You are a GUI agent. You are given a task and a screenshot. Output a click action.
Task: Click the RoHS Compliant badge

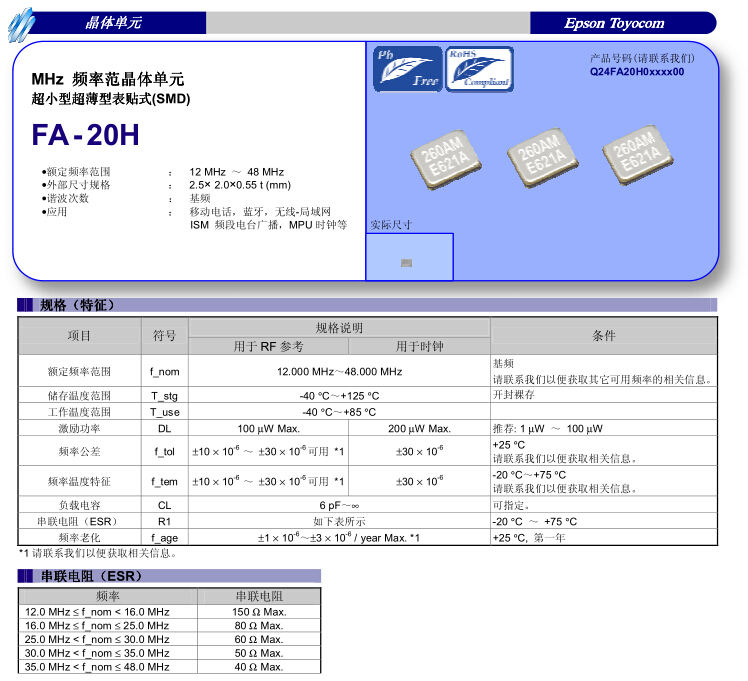tap(479, 68)
